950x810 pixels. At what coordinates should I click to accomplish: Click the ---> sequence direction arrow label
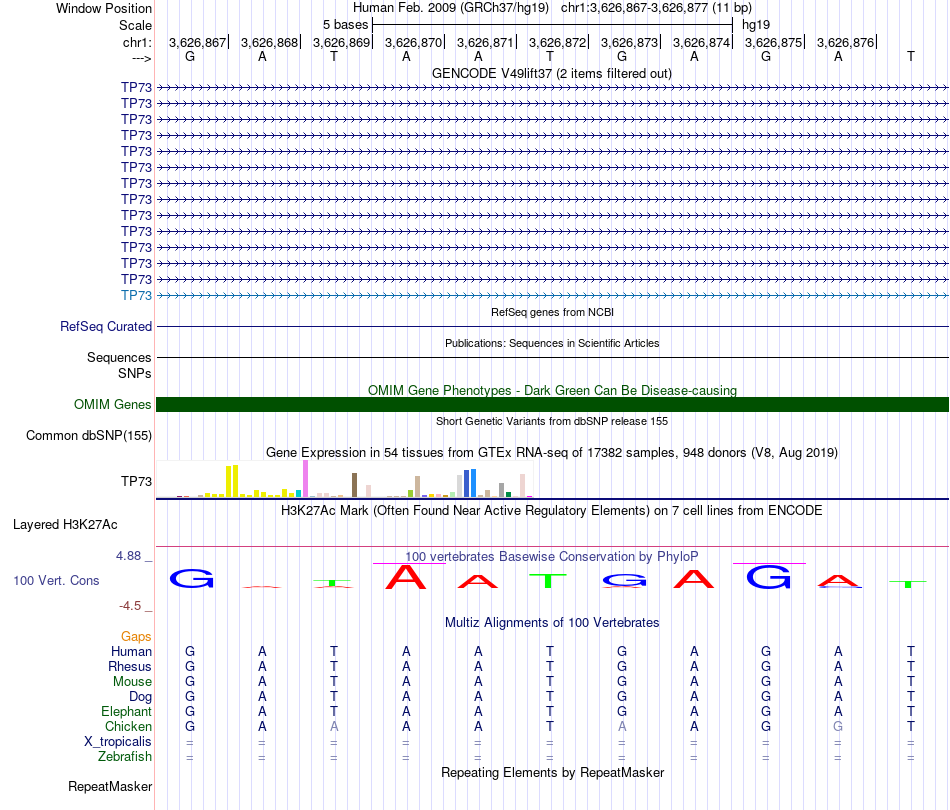coord(142,58)
